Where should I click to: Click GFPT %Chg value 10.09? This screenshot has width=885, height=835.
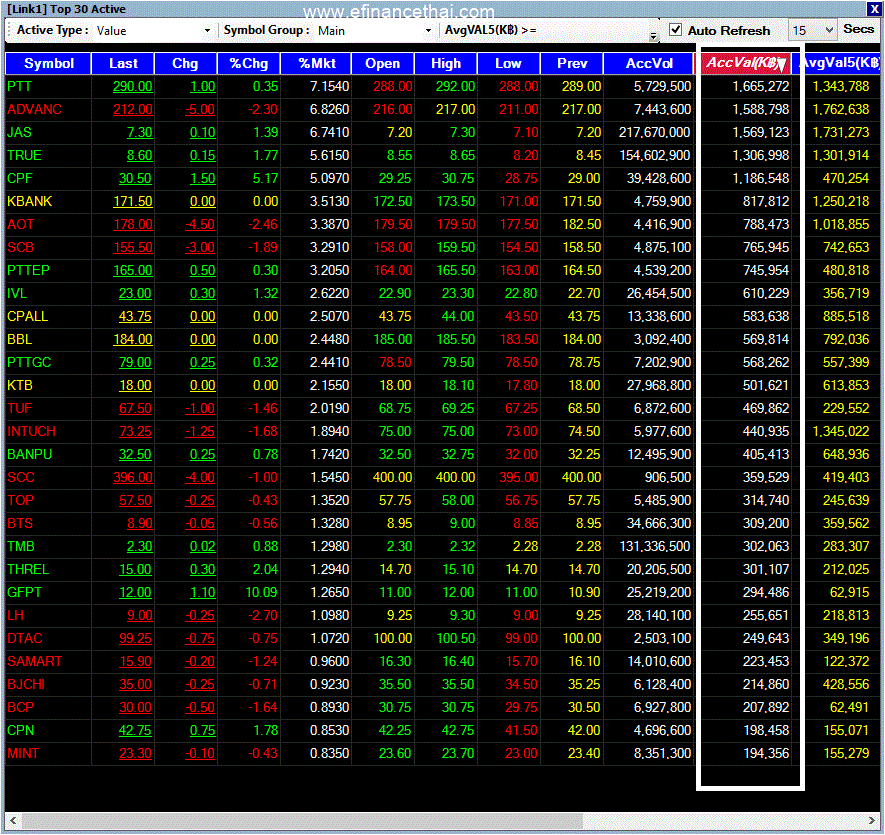[x=262, y=593]
